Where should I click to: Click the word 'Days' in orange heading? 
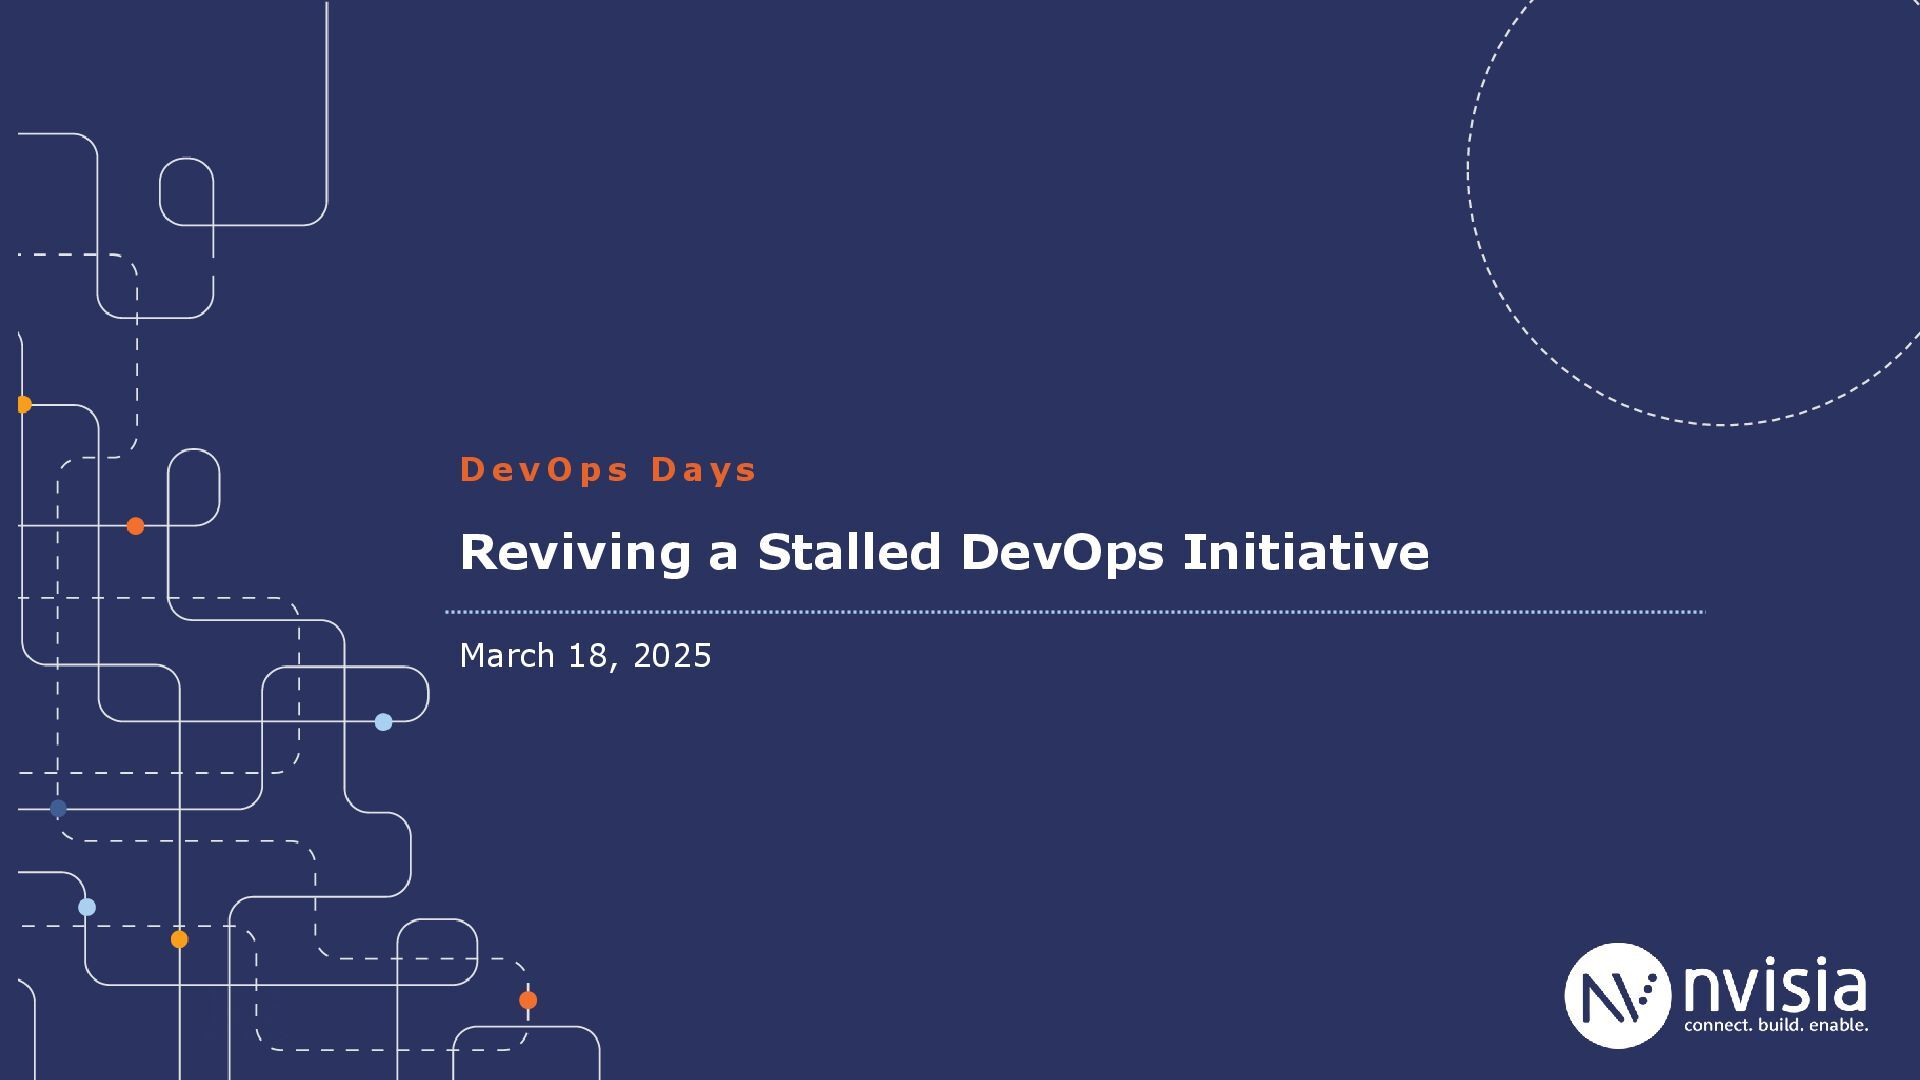[704, 469]
